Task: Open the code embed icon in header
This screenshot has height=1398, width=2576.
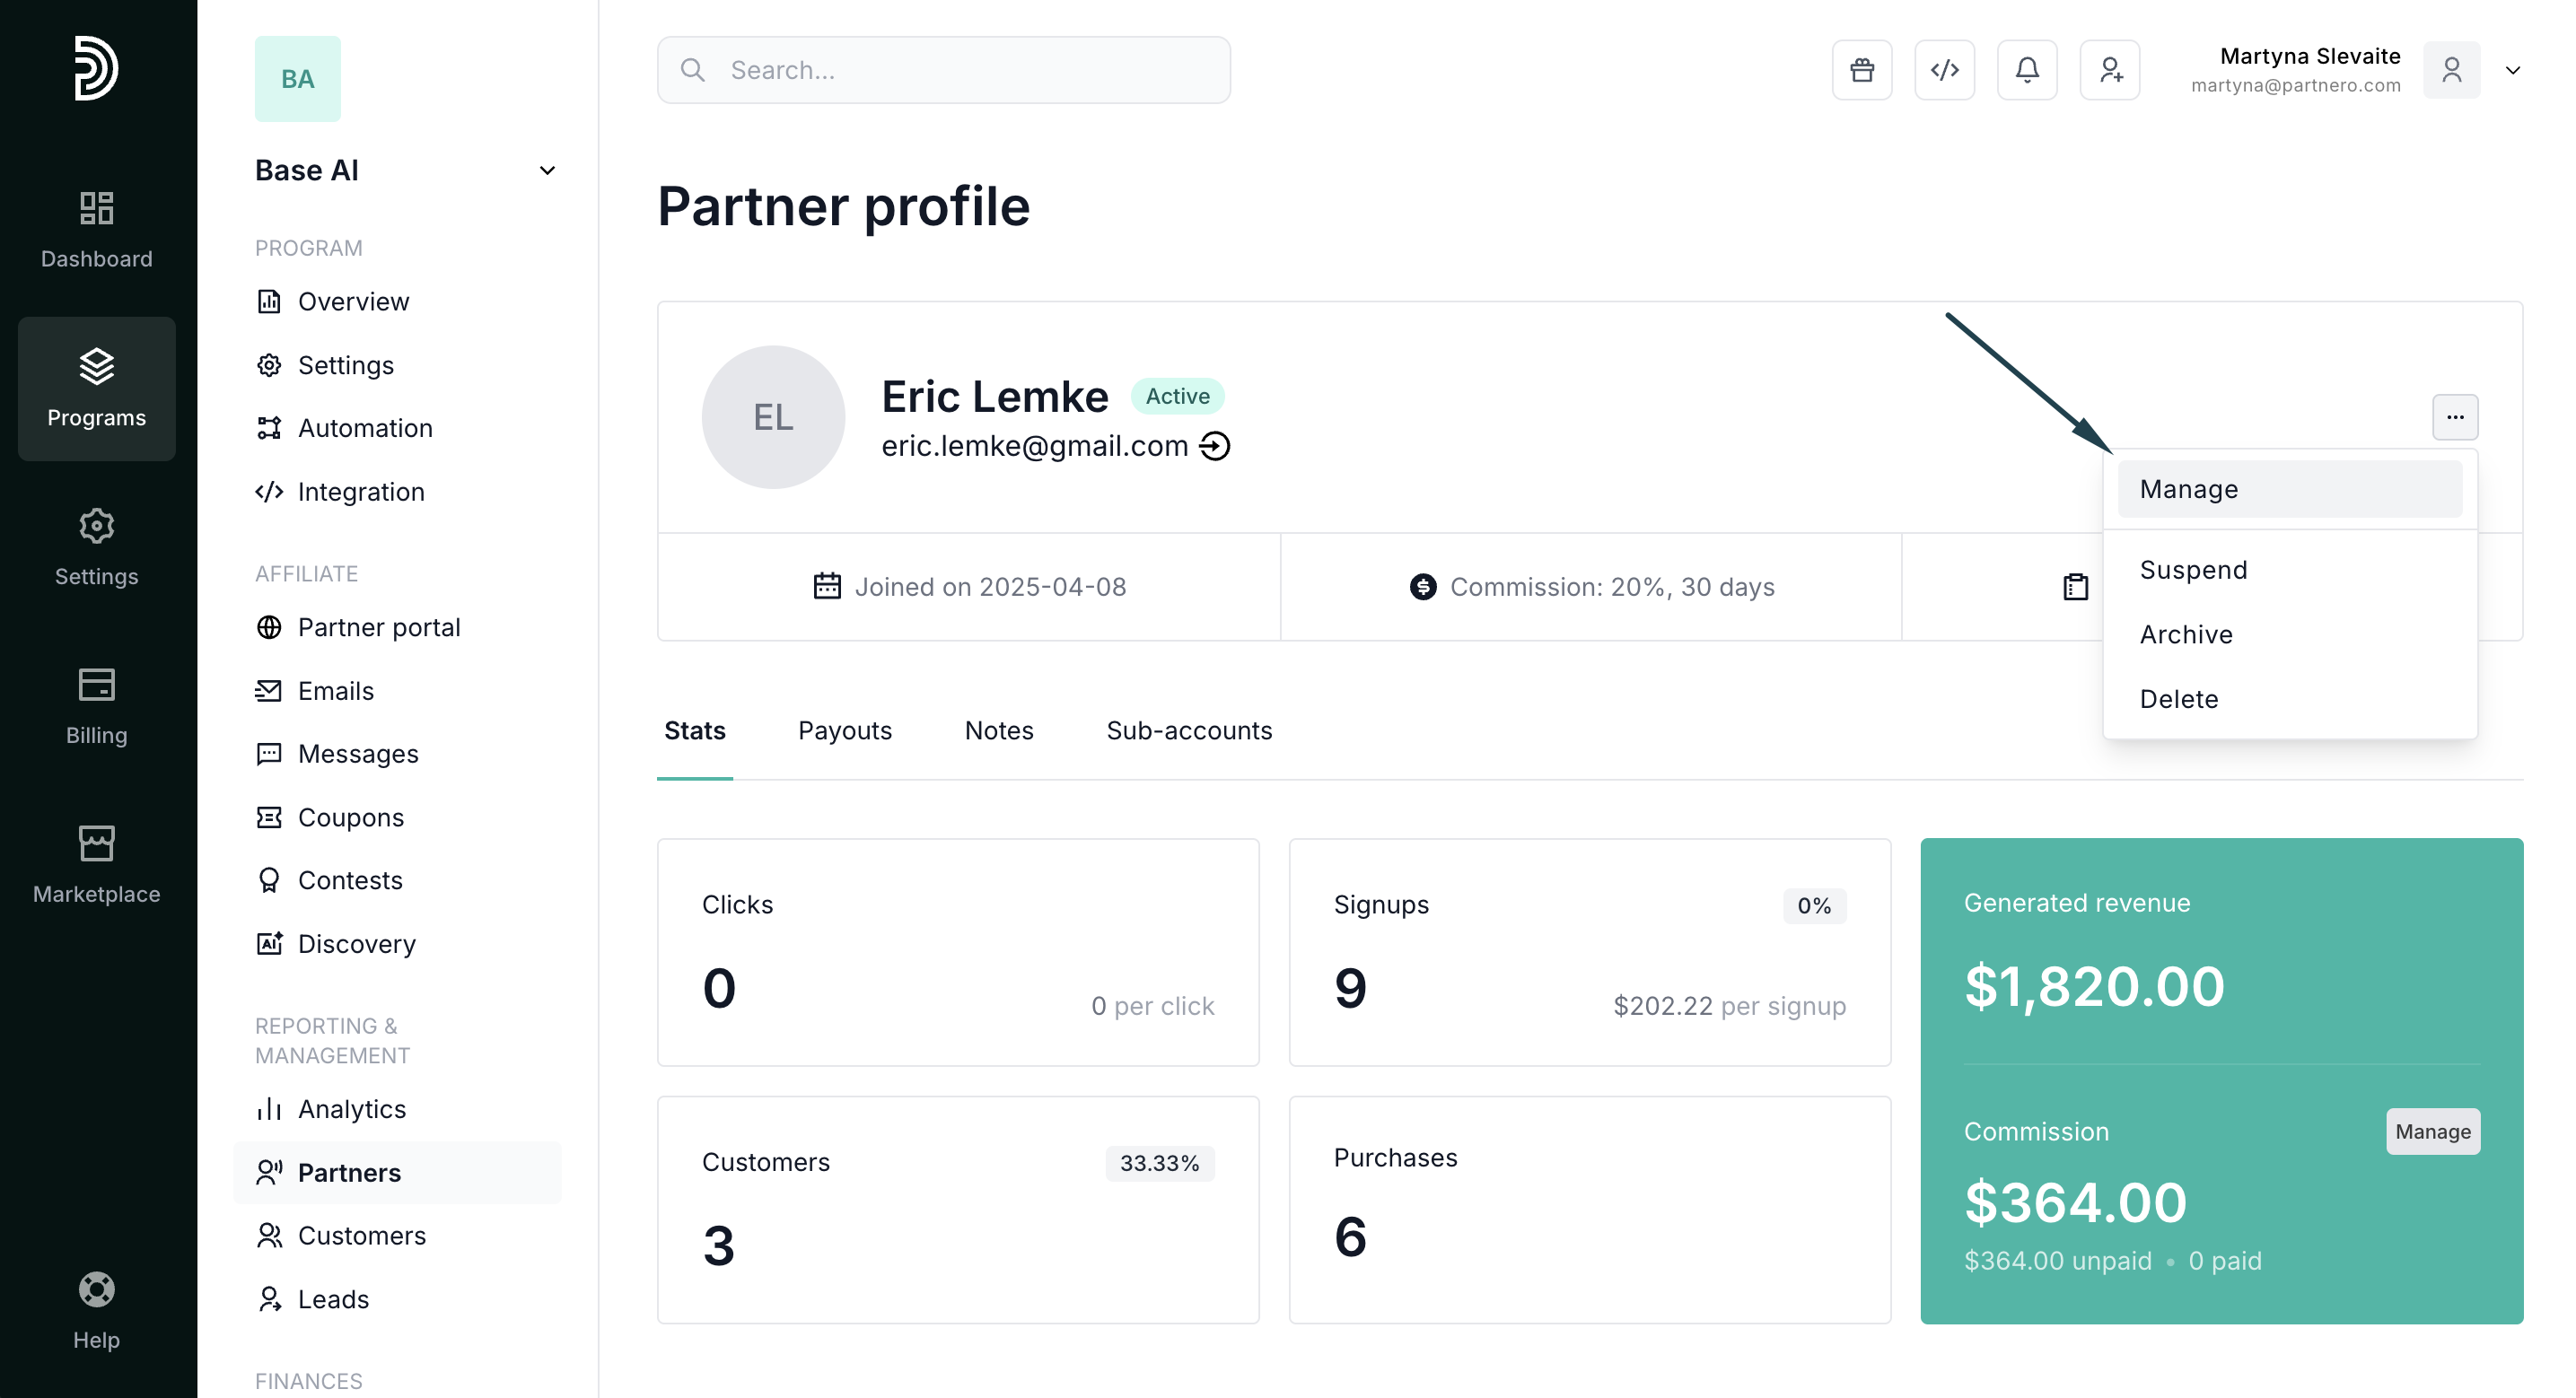Action: [x=1944, y=70]
